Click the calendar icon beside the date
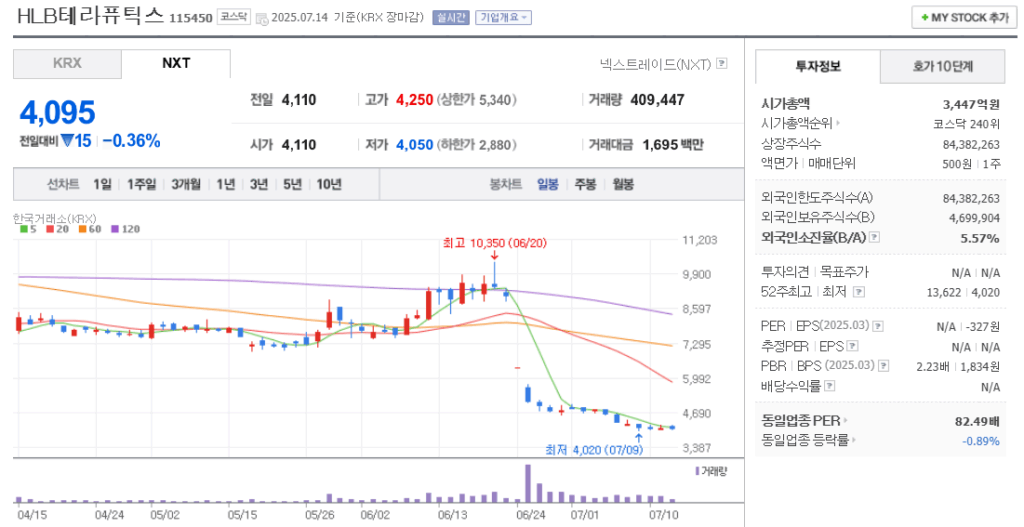This screenshot has width=1024, height=527. pyautogui.click(x=262, y=18)
